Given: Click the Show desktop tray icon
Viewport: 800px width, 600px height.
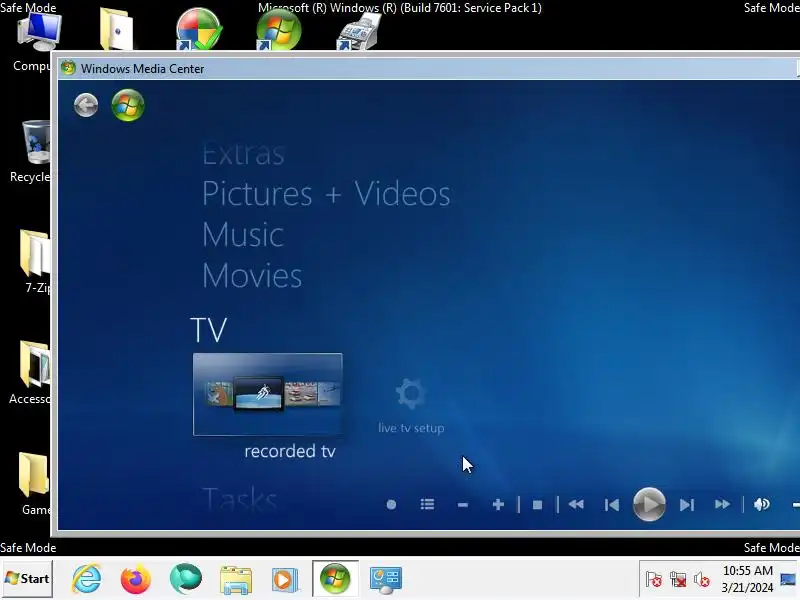Looking at the screenshot, I should coord(788,580).
